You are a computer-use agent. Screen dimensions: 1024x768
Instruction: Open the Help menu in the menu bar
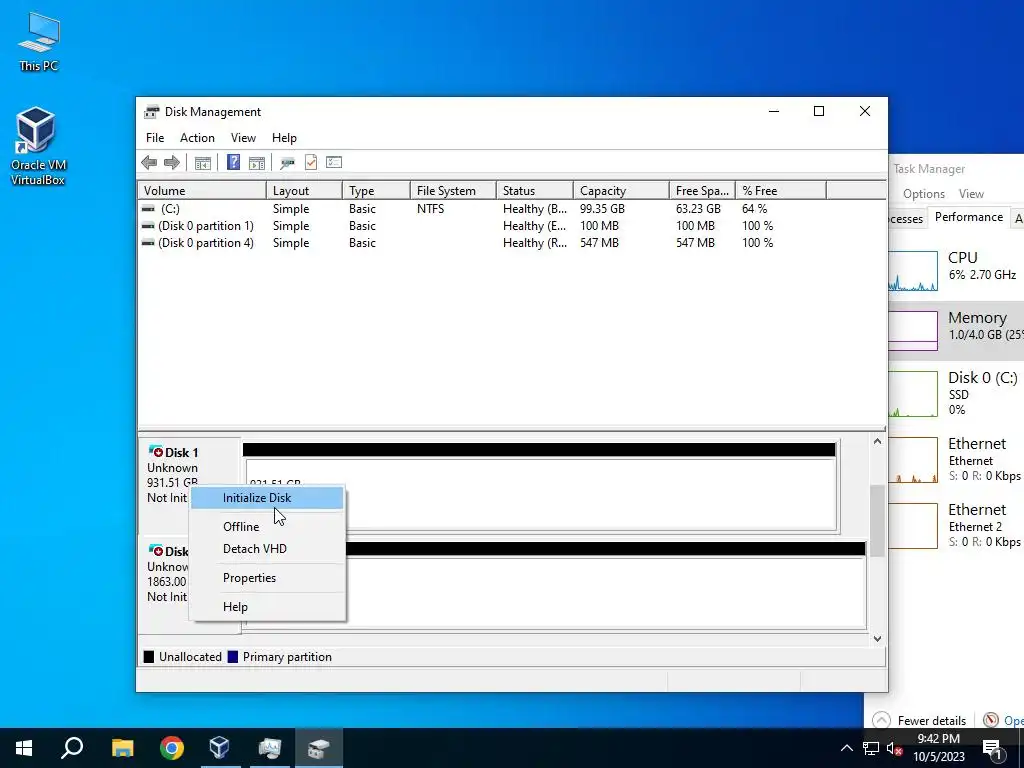[x=284, y=138]
